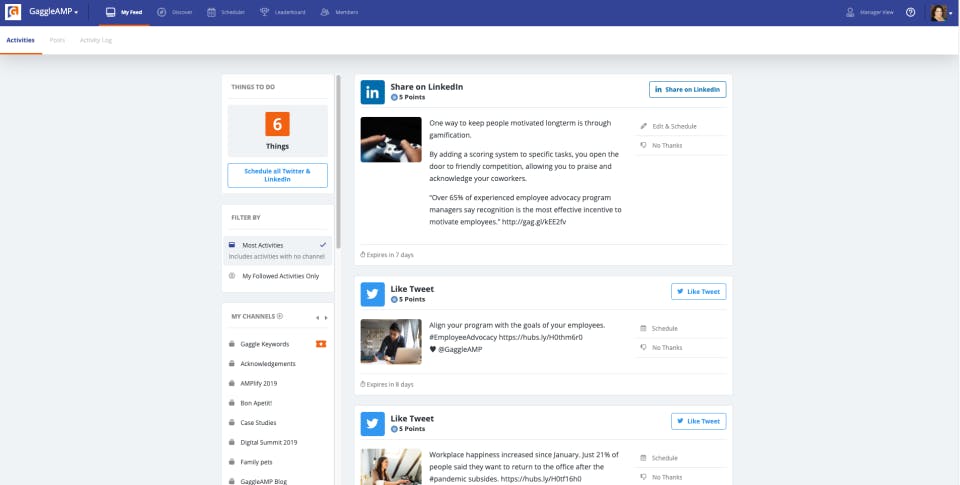Image resolution: width=960 pixels, height=485 pixels.
Task: Click Schedule all Twitter & LinkedIn button
Action: (277, 175)
